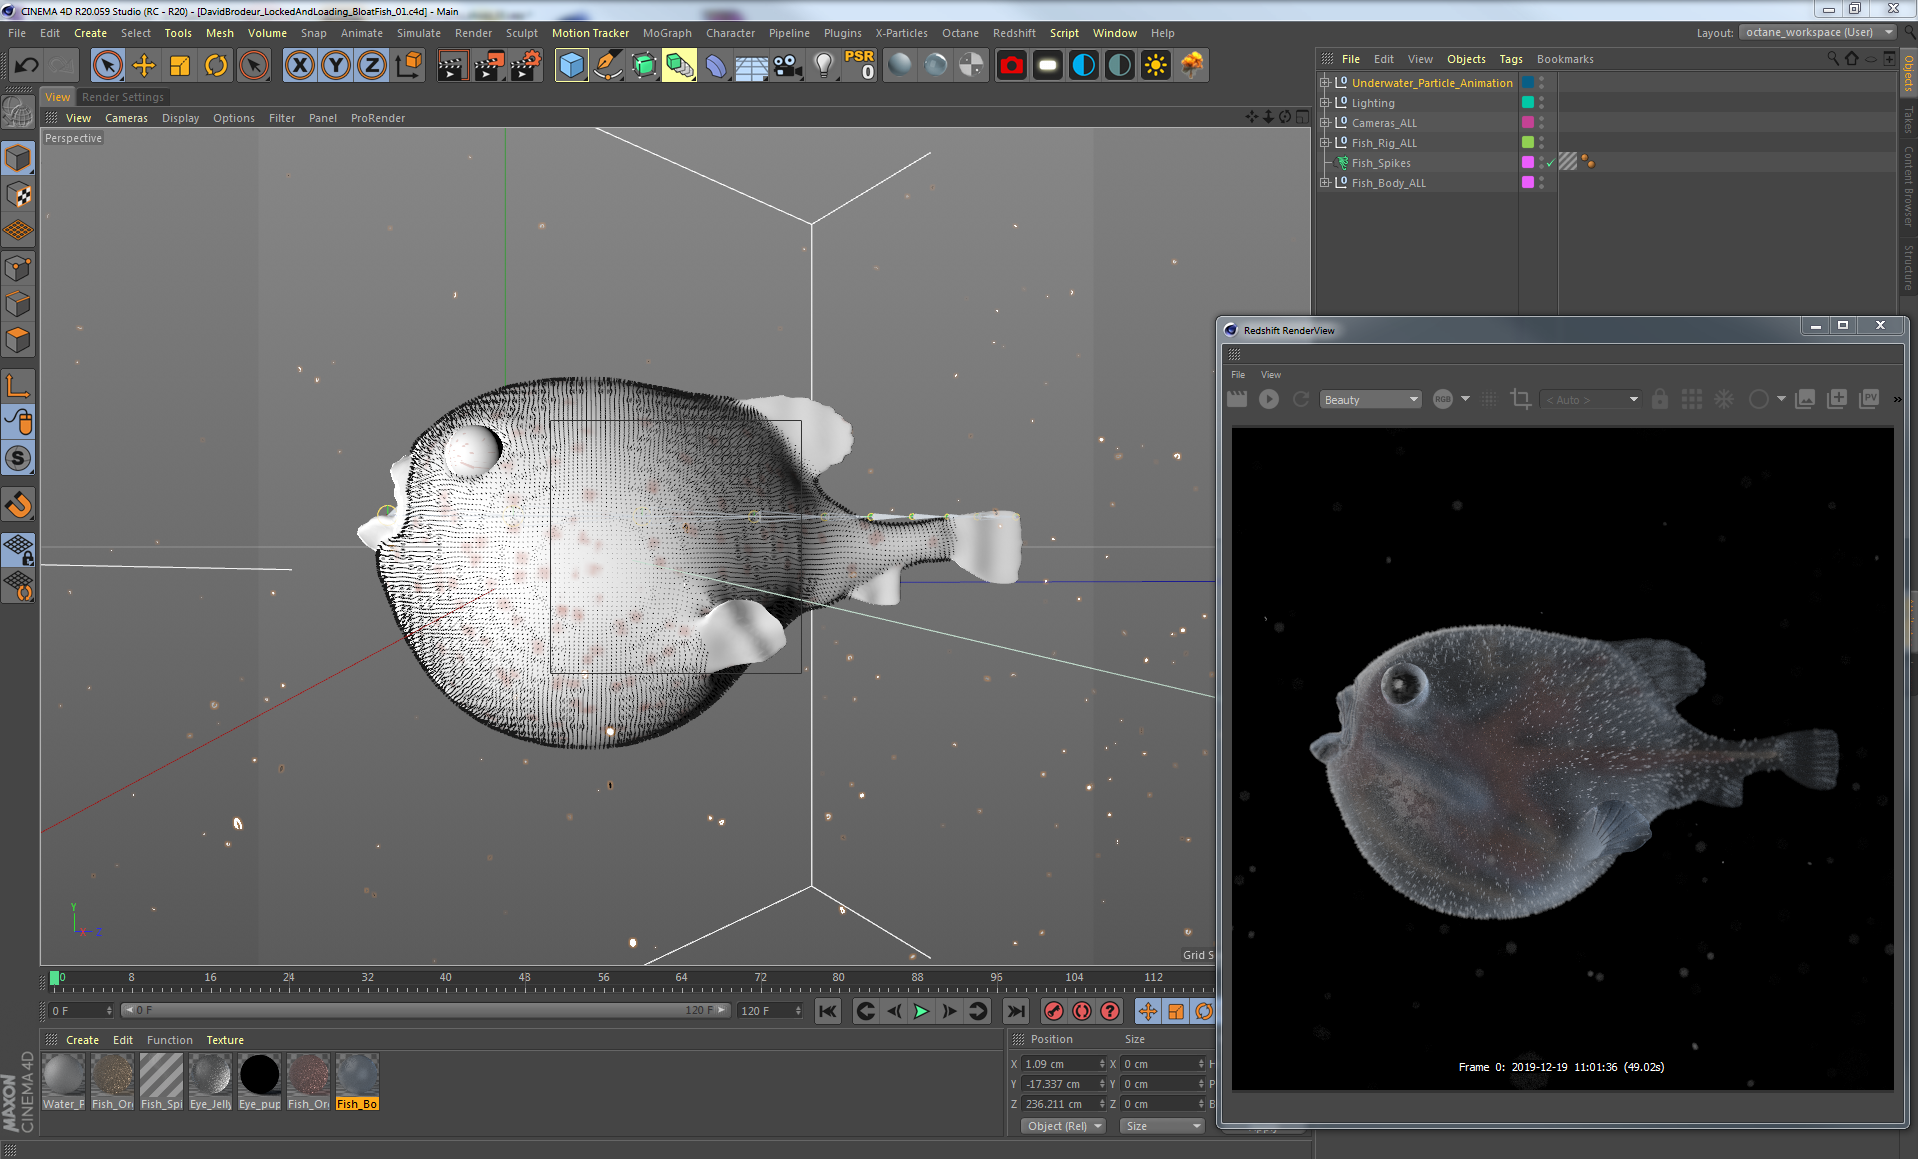
Task: Start rendering in the Redshift RenderView
Action: tap(1268, 399)
